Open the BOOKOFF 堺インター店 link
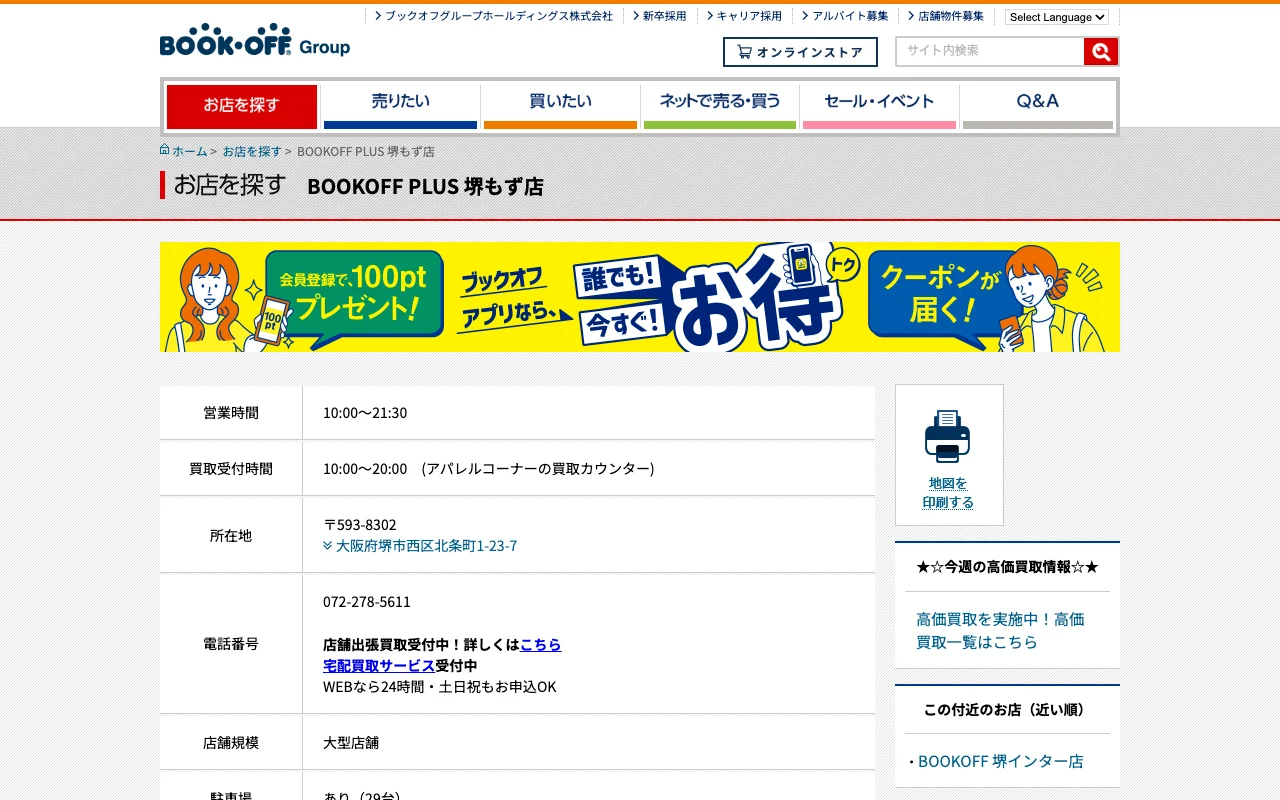 1001,761
